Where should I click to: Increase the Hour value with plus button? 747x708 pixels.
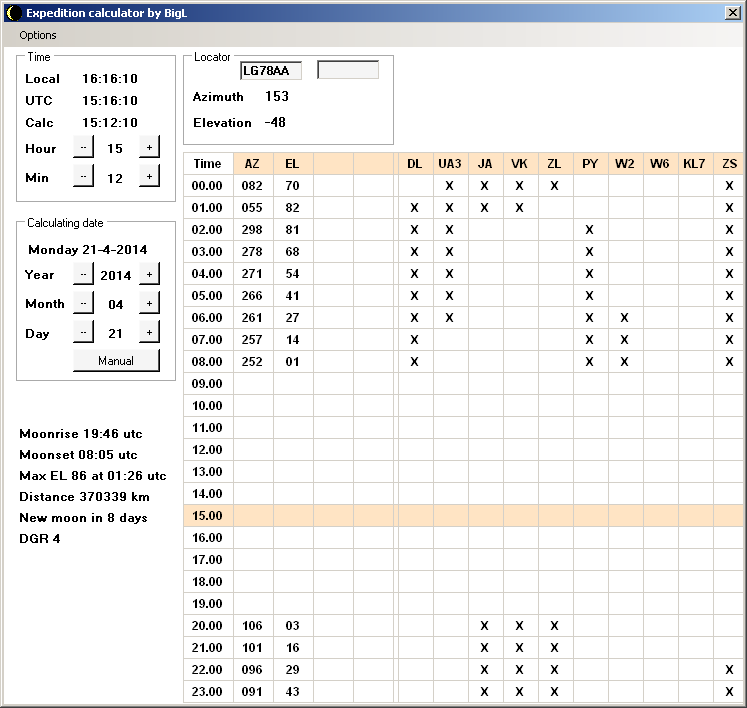tap(149, 148)
